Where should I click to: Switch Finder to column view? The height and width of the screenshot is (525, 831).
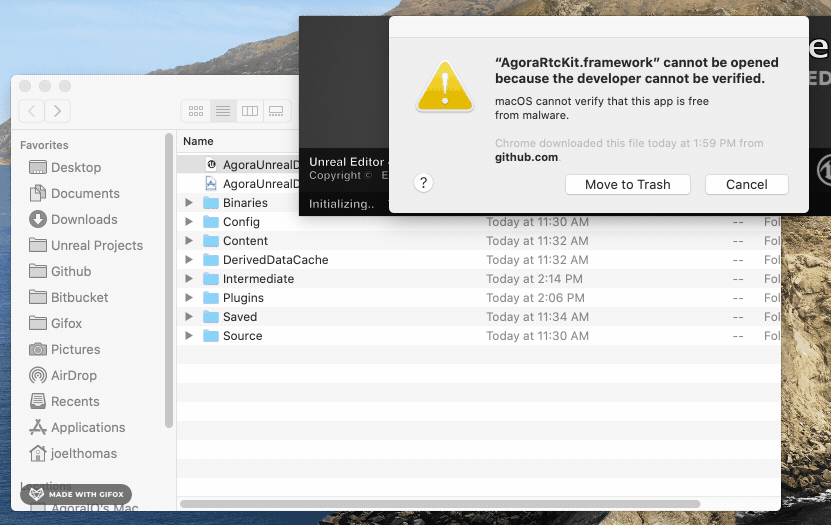[x=250, y=111]
